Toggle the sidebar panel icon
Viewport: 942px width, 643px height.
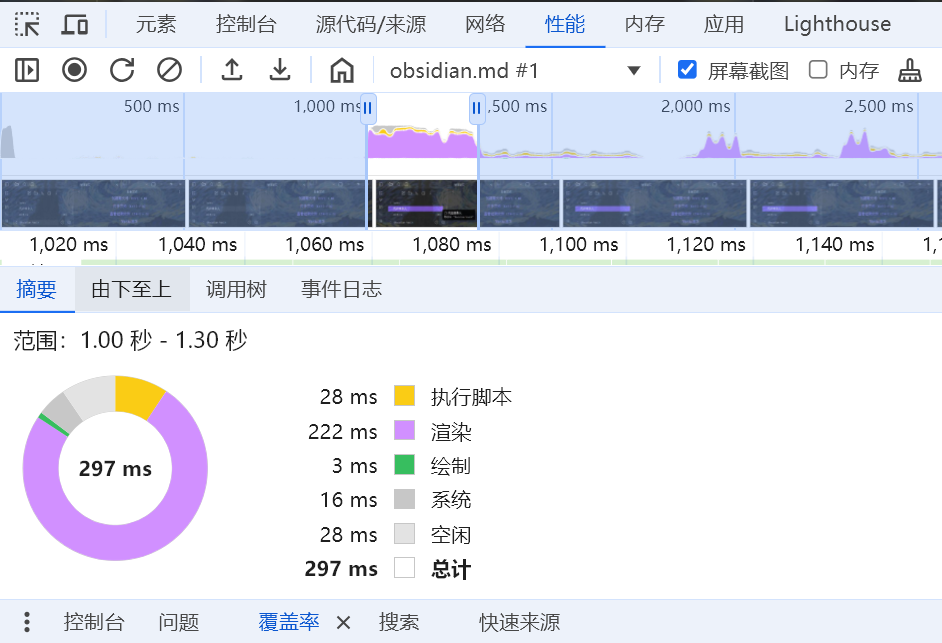(x=27, y=70)
